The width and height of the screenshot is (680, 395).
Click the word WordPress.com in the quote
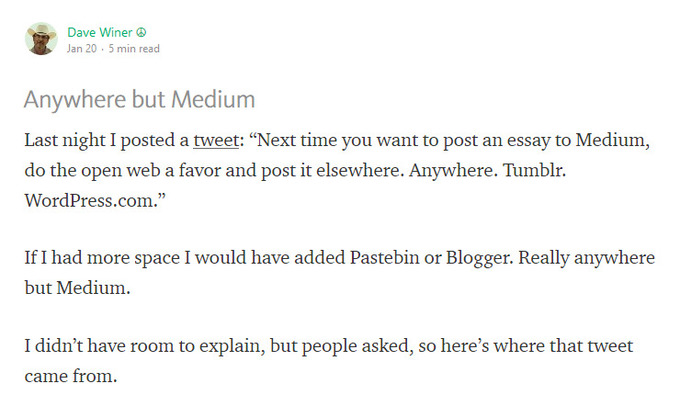click(92, 200)
